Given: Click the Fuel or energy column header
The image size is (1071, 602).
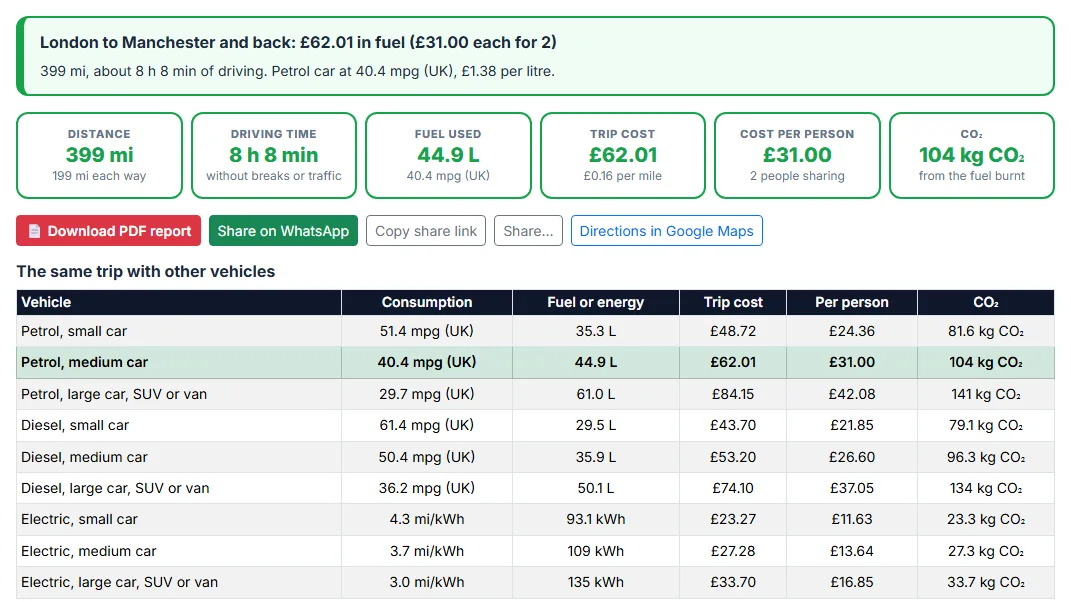Looking at the screenshot, I should coord(596,303).
